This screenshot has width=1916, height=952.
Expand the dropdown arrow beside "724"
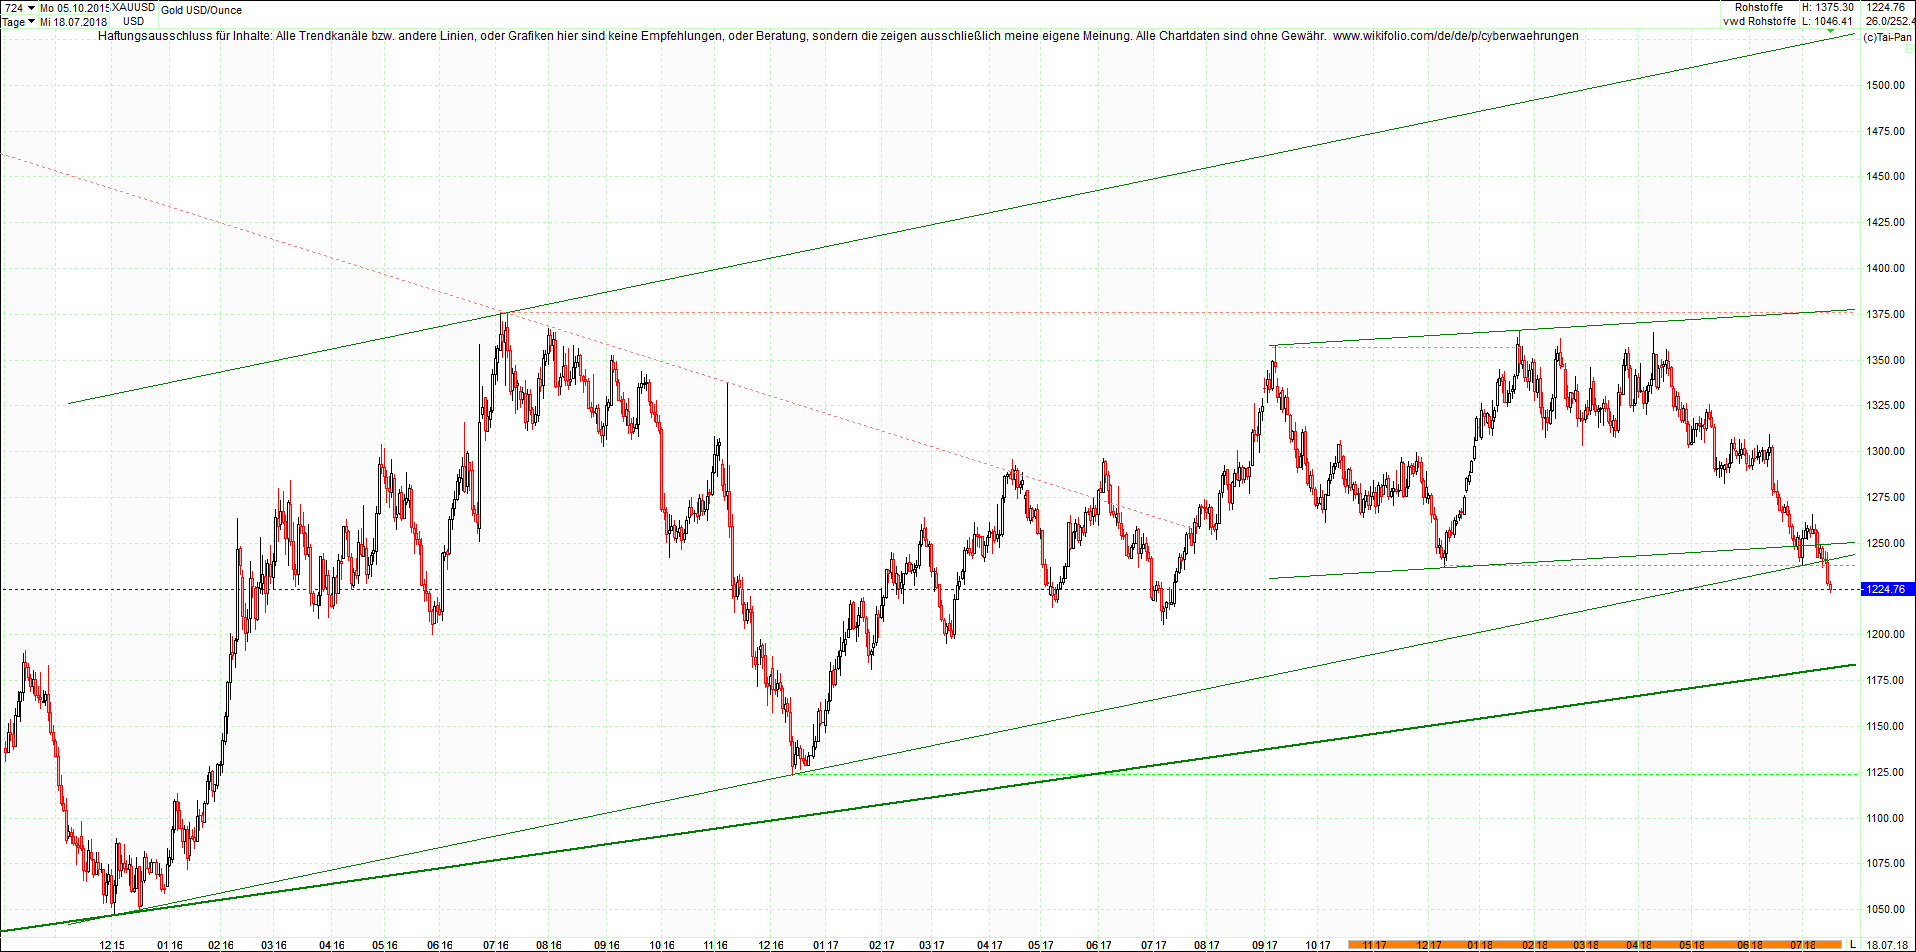[31, 8]
